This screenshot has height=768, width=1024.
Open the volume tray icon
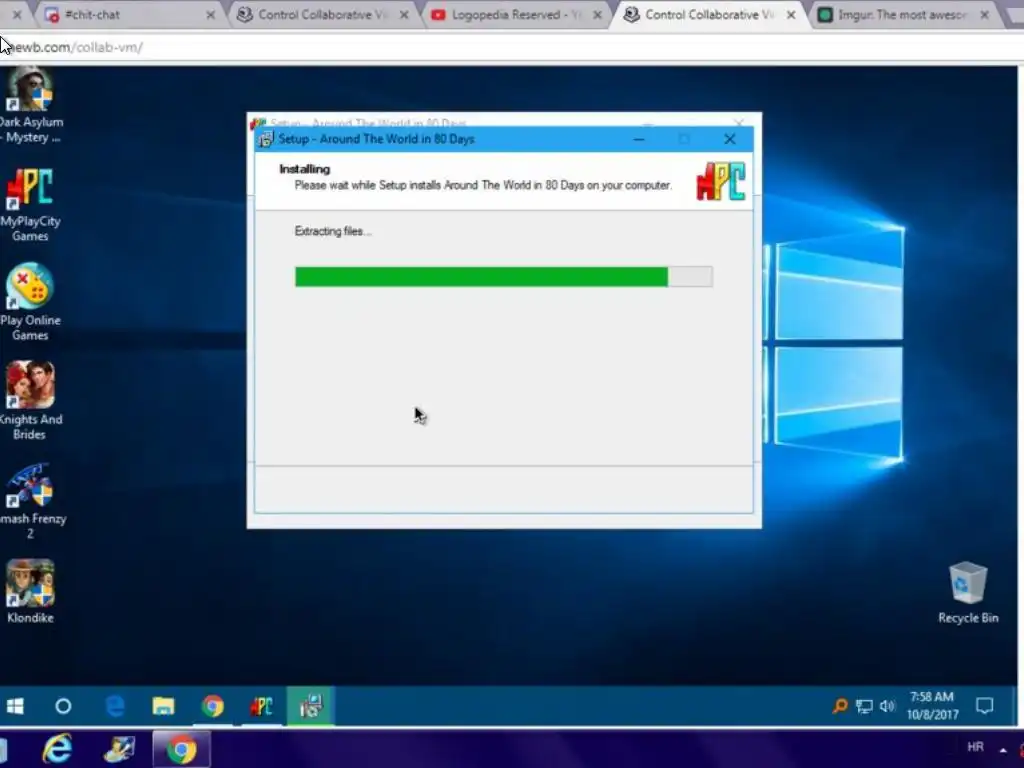pos(887,706)
